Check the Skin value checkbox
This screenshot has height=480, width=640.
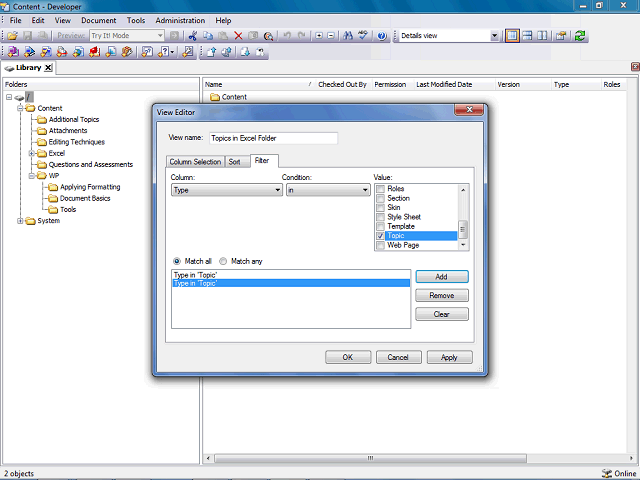coord(380,207)
